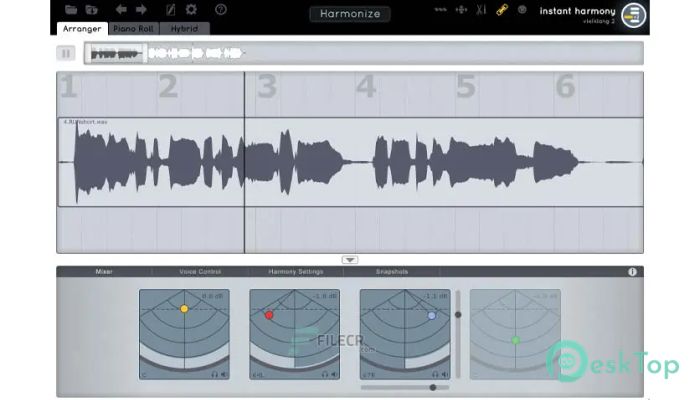Click the second folder save icon

tap(92, 9)
